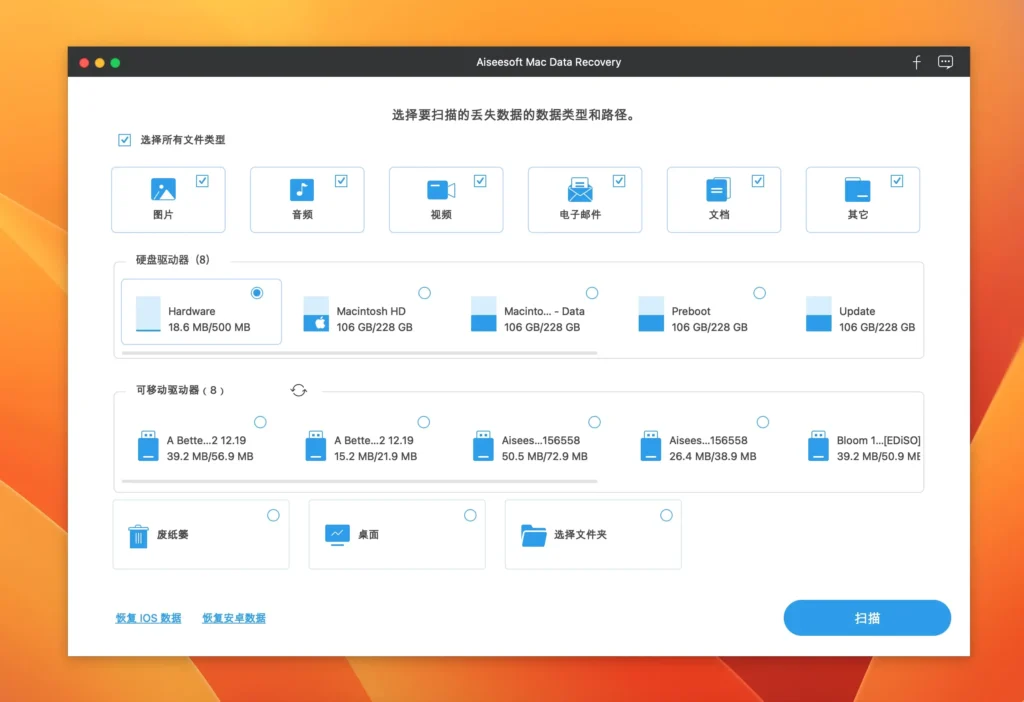Click the 桌面 desktop monitor icon
The image size is (1024, 702).
click(x=337, y=535)
